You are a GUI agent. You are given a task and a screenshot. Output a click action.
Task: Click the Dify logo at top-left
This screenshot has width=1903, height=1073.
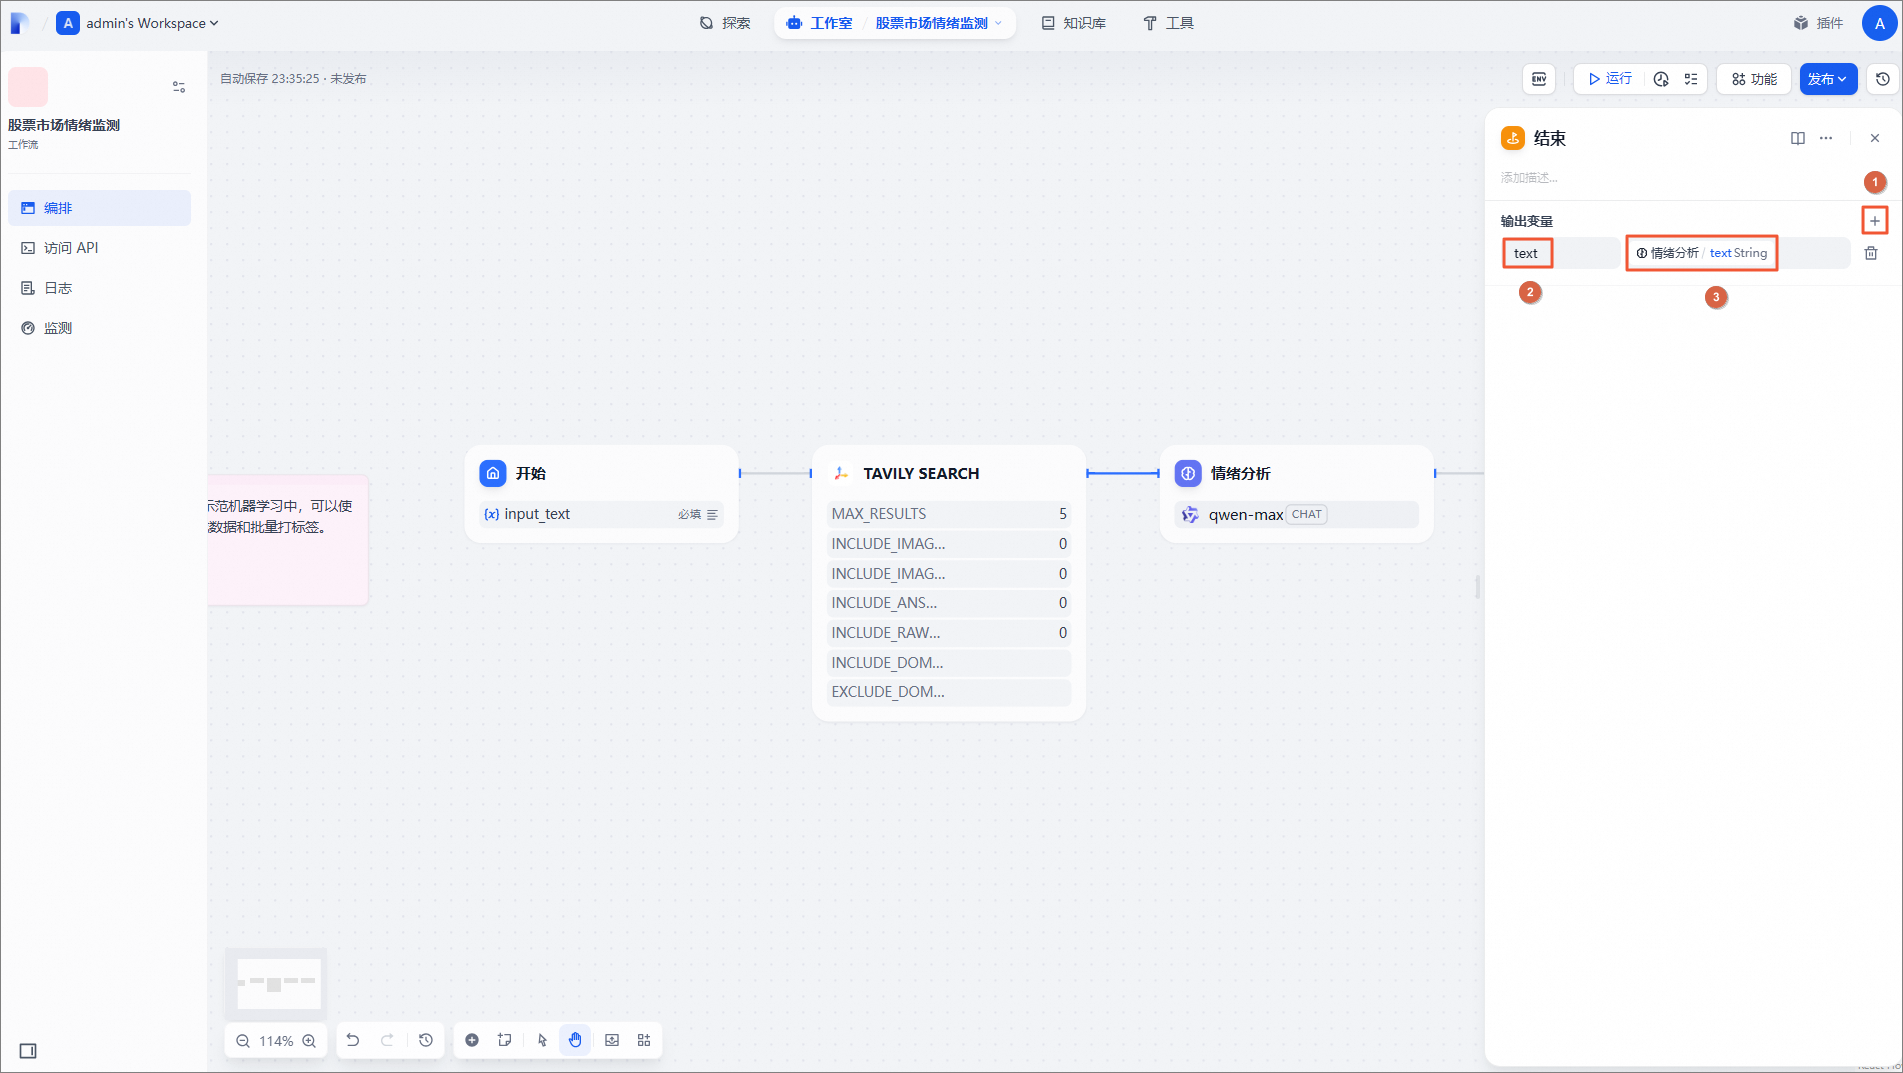19,23
